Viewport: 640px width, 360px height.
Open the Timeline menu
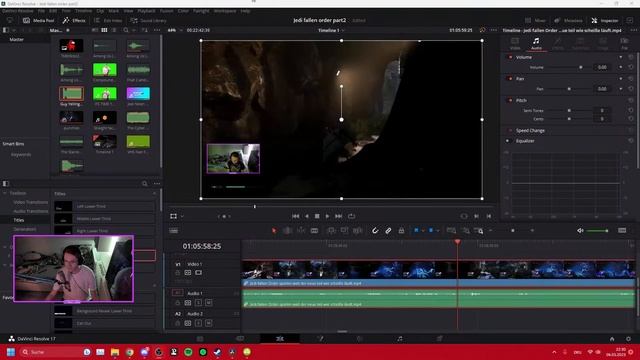[x=83, y=11]
